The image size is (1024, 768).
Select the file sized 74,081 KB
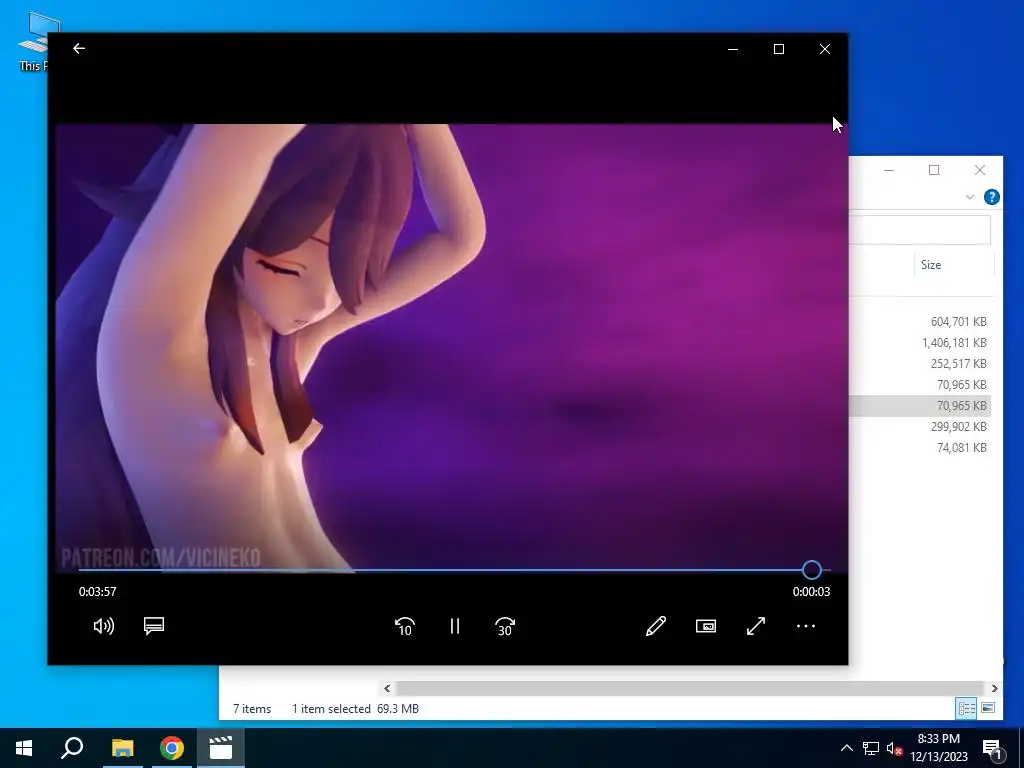click(961, 447)
